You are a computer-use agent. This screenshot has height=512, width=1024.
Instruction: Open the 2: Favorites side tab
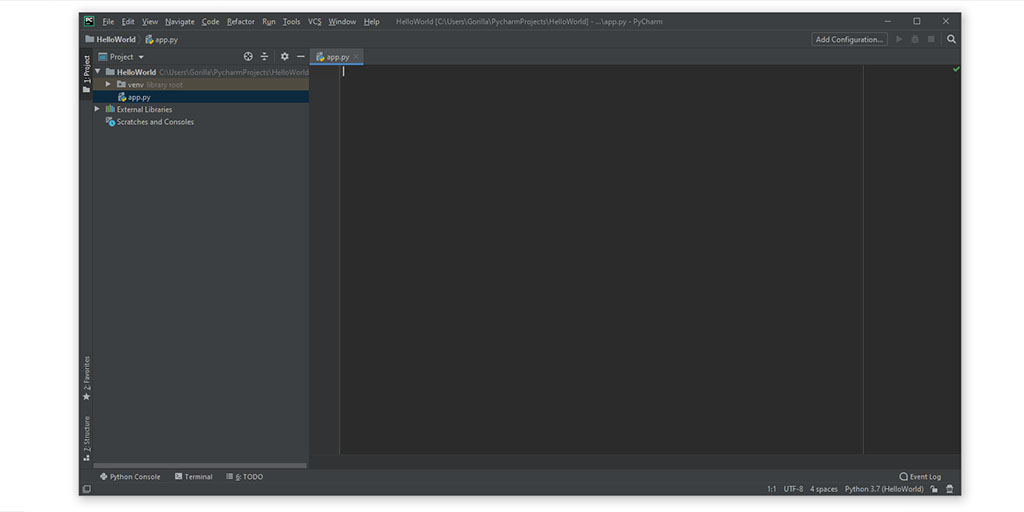[x=86, y=378]
